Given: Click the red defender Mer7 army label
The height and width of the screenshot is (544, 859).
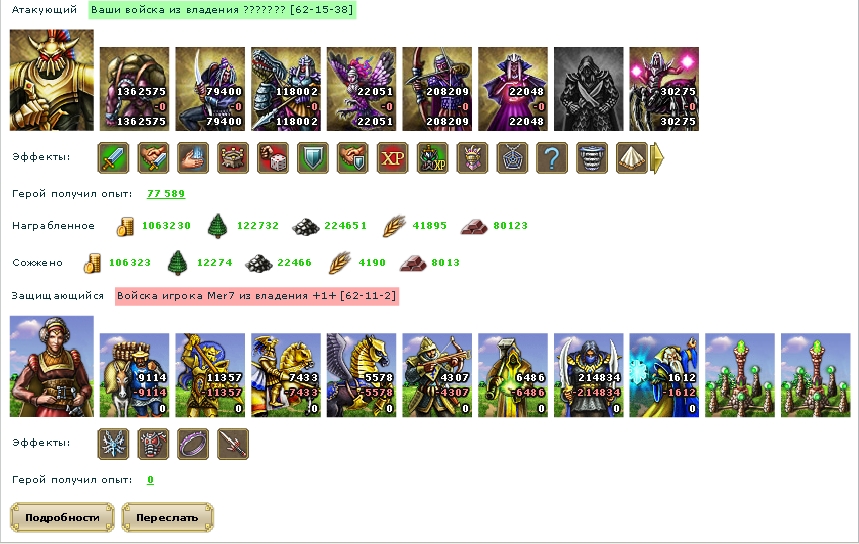Looking at the screenshot, I should point(256,296).
